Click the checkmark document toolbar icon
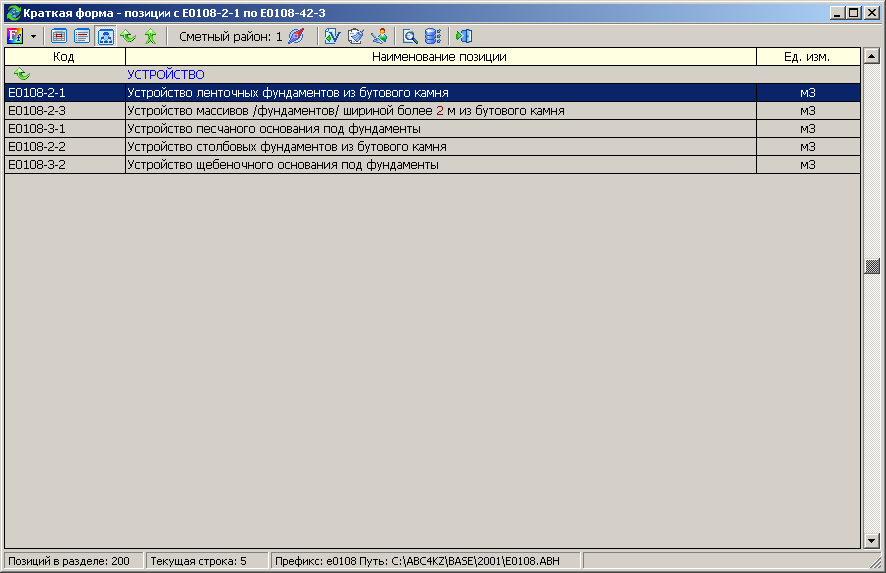Screen dimensions: 886x573 tap(332, 36)
